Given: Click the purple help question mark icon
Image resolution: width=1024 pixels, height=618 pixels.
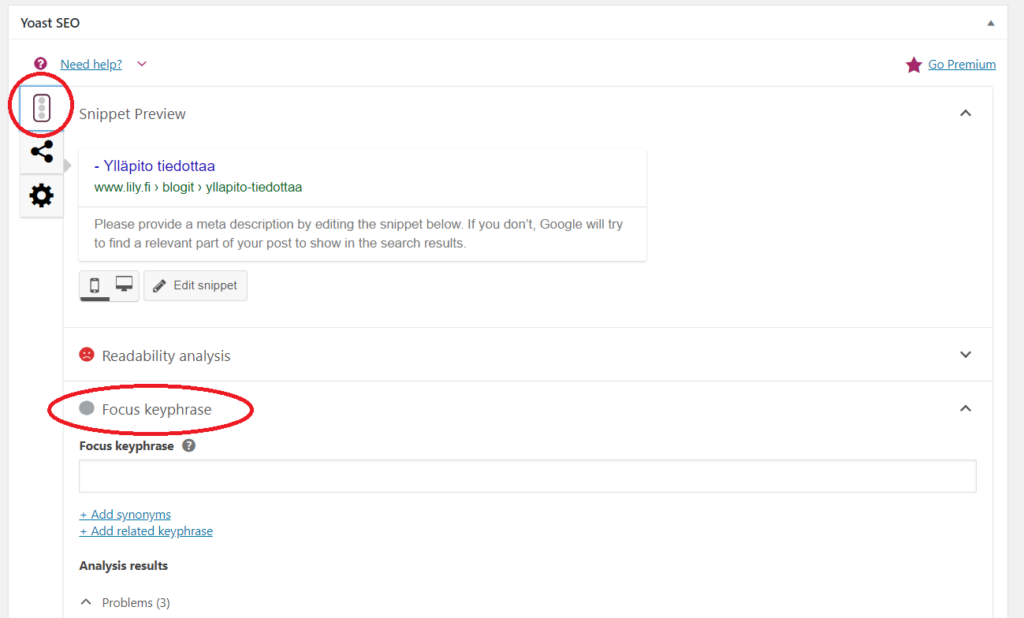Looking at the screenshot, I should point(40,63).
